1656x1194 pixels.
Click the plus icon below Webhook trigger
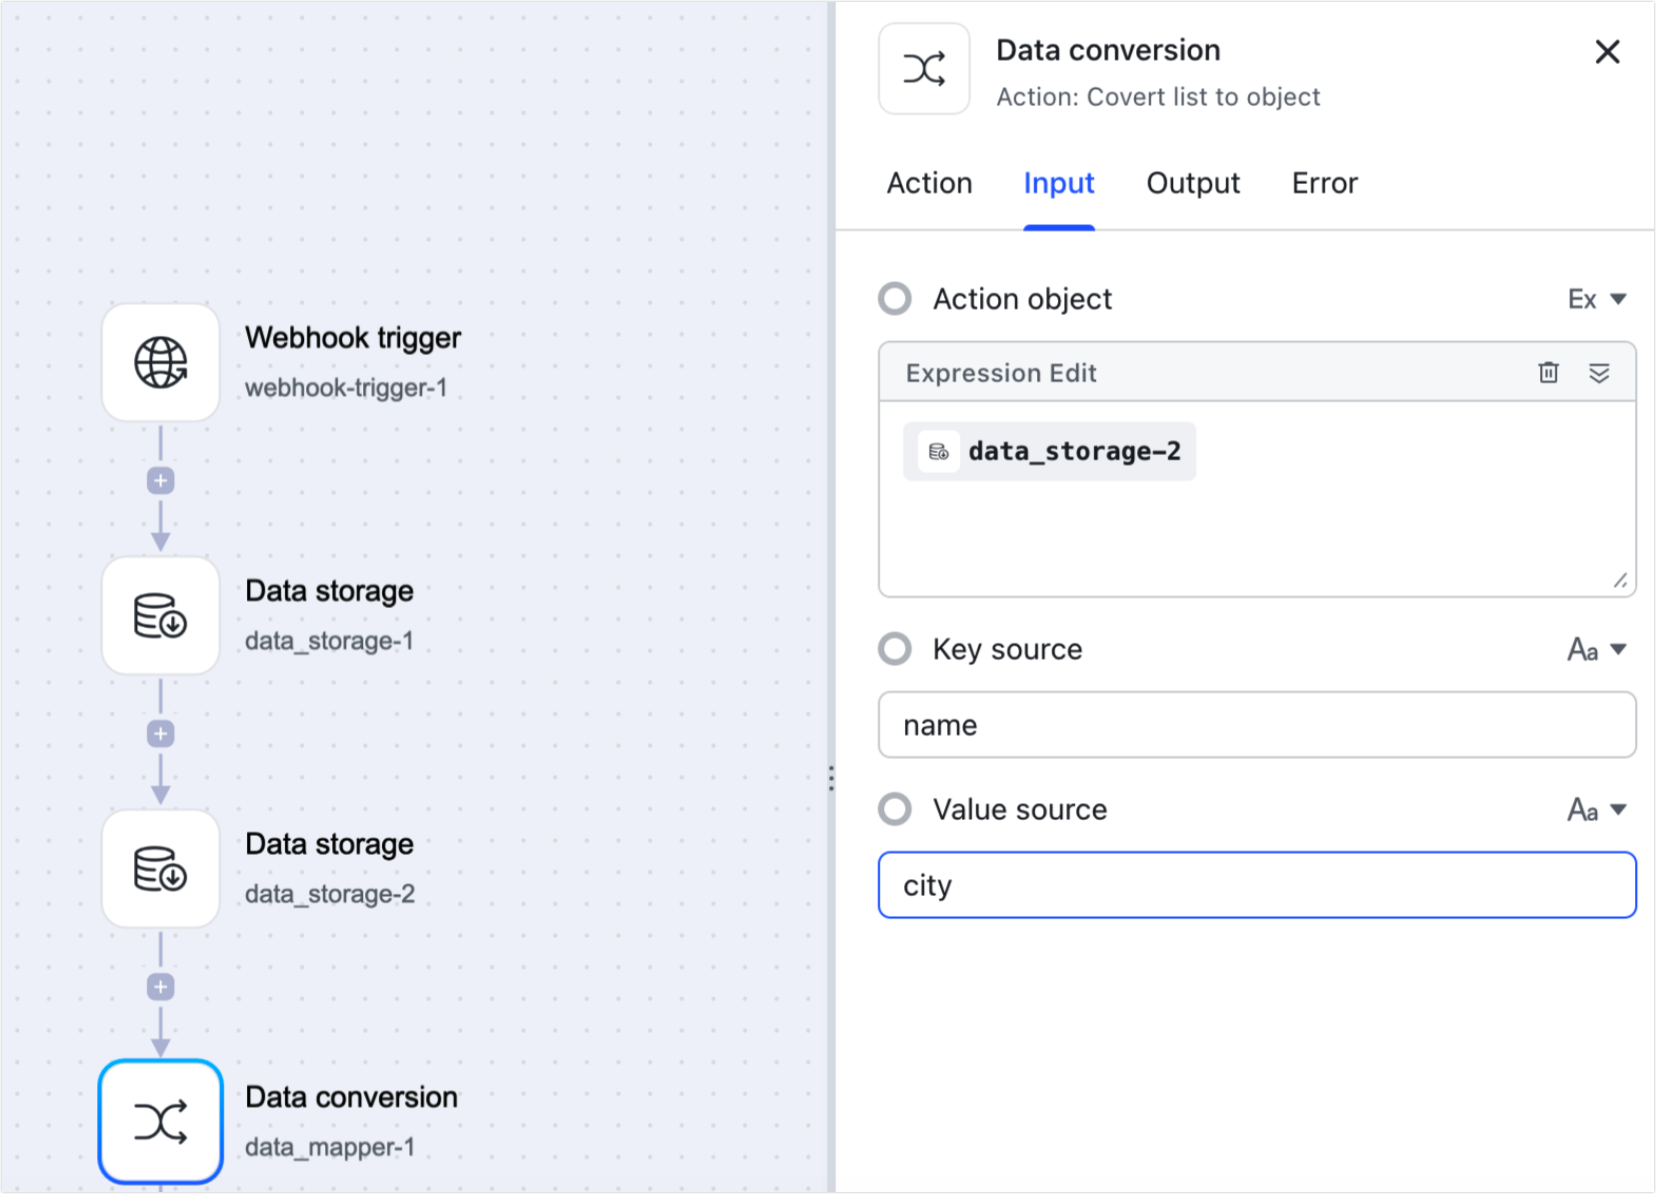159,480
